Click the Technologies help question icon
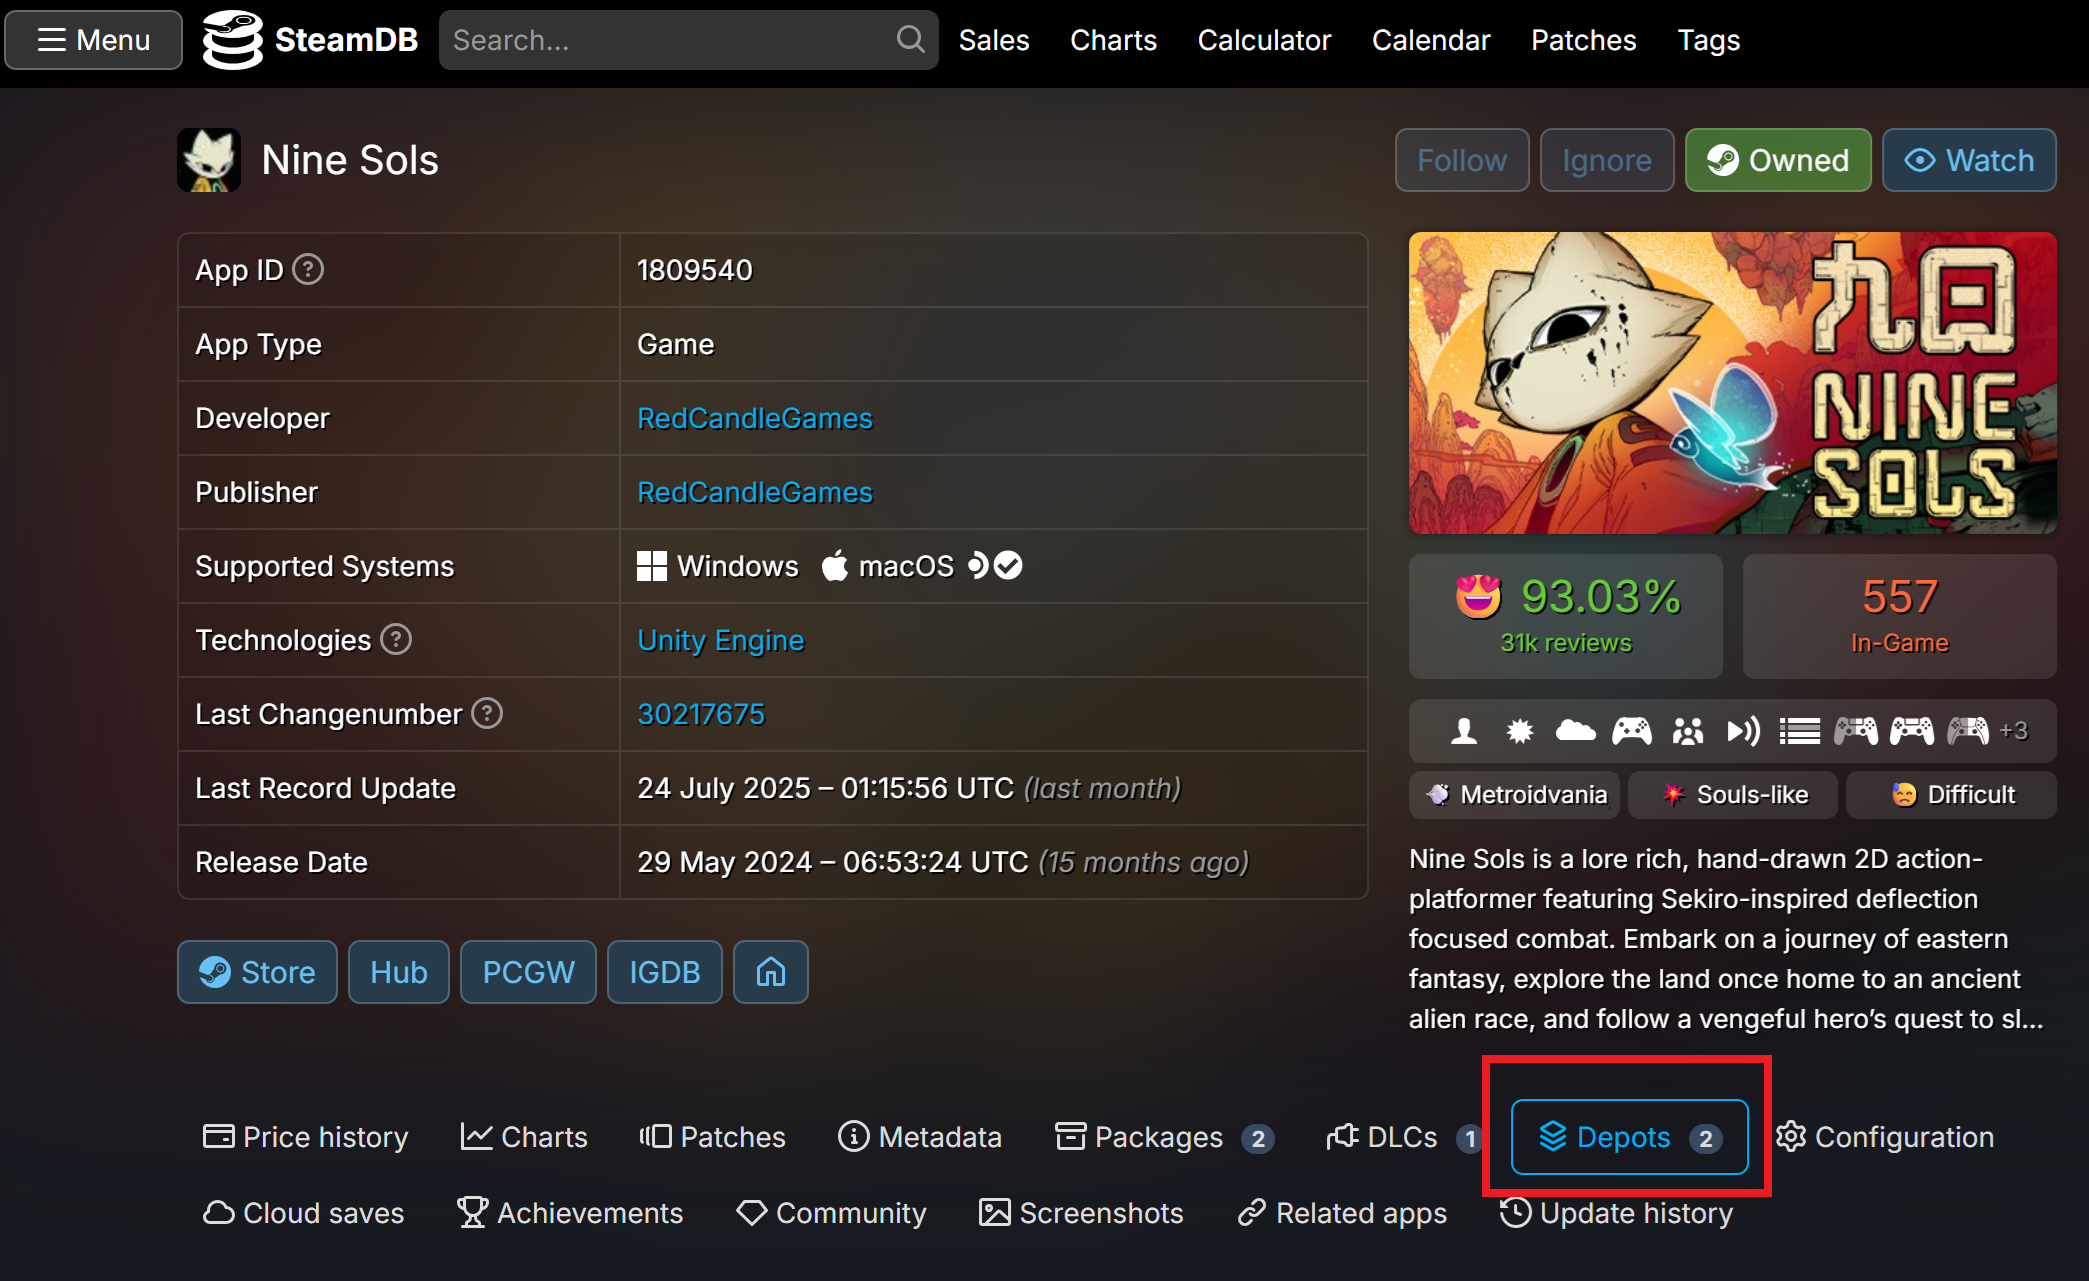The width and height of the screenshot is (2089, 1281). click(396, 639)
